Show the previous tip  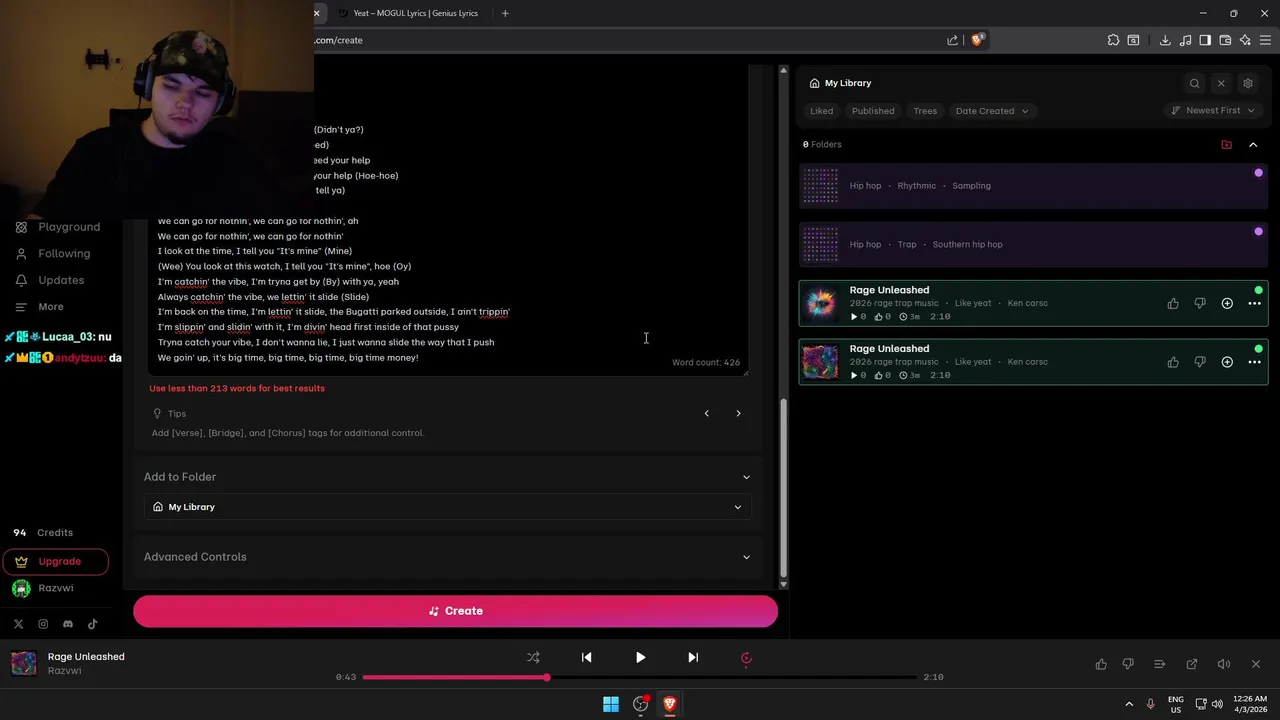pyautogui.click(x=706, y=413)
